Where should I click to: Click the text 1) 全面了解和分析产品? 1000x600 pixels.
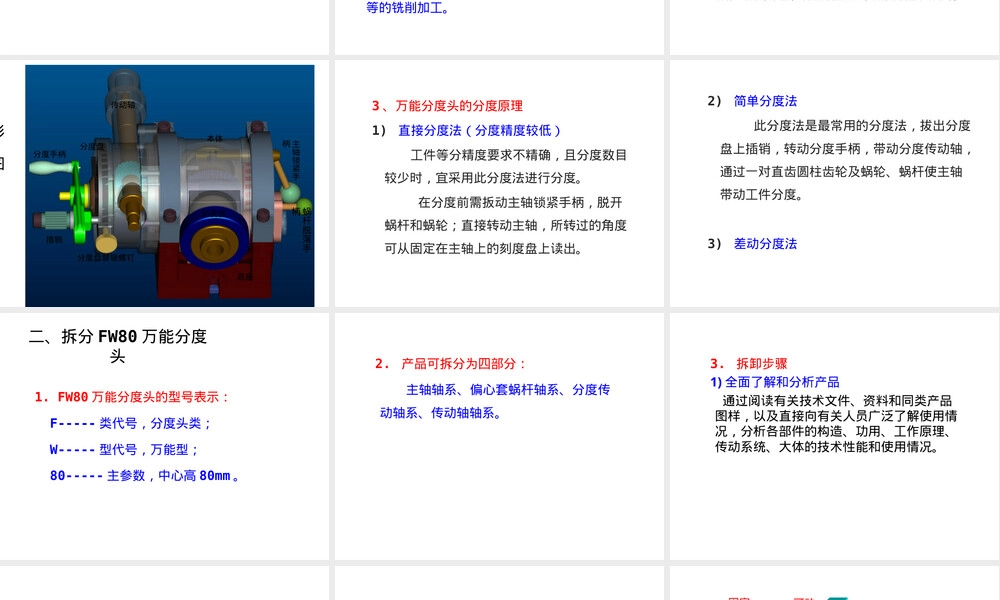775,382
